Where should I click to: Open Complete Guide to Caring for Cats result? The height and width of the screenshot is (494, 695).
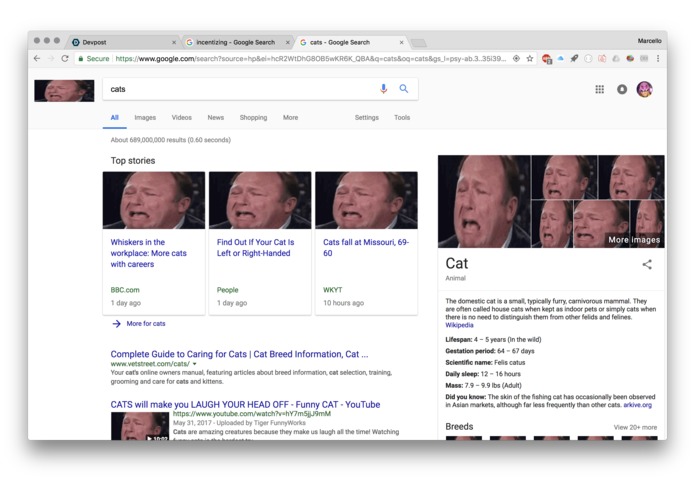point(239,354)
